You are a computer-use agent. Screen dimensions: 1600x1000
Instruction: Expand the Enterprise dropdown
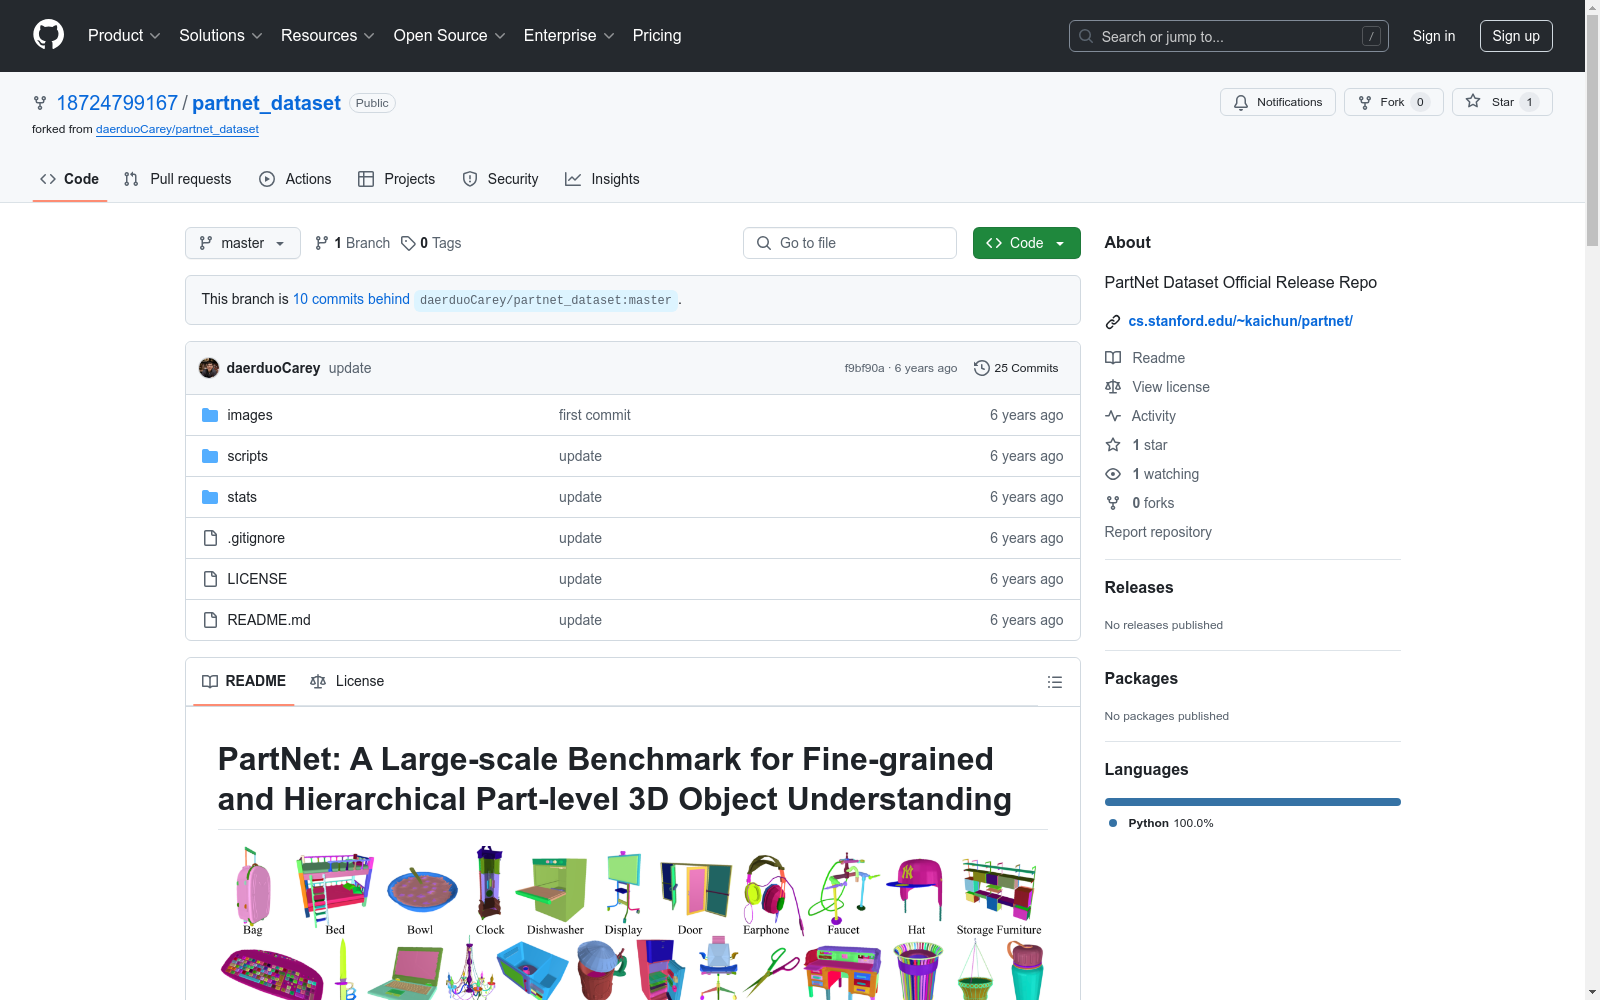pos(569,36)
